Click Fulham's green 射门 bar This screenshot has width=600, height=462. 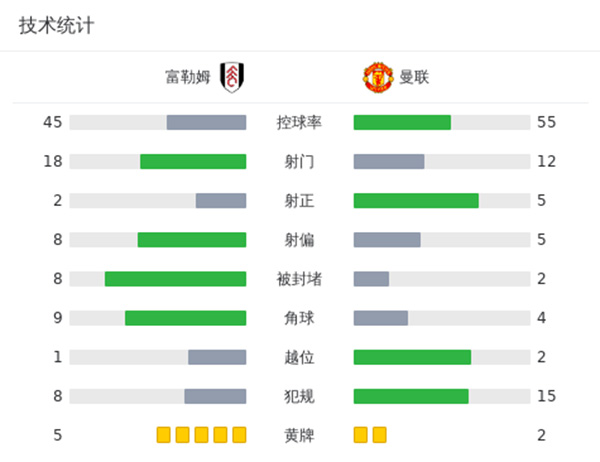[x=193, y=162]
